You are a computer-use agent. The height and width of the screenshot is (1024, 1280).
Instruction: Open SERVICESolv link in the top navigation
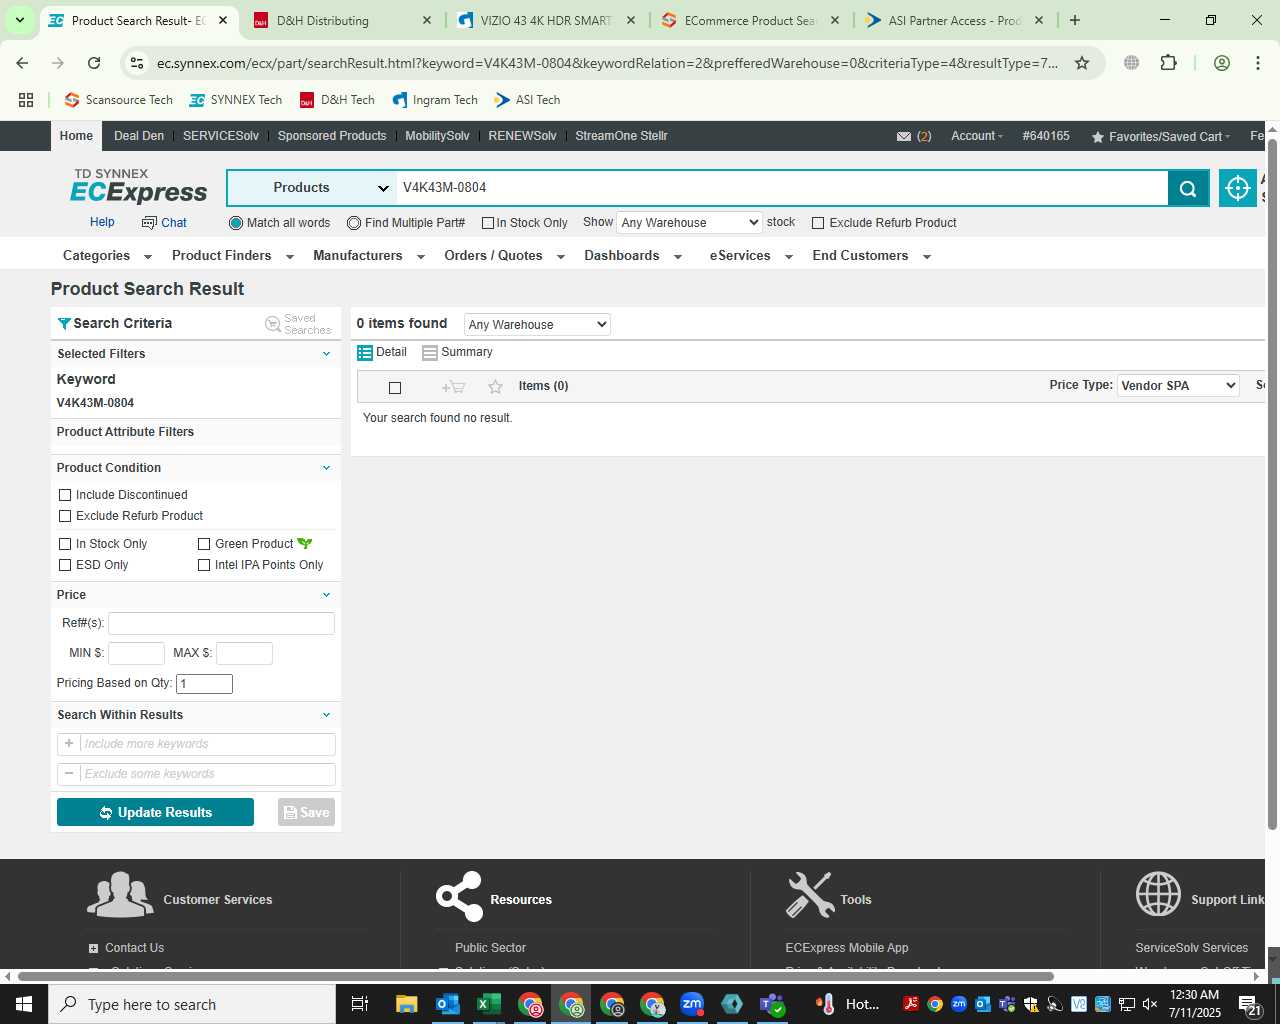click(x=221, y=136)
